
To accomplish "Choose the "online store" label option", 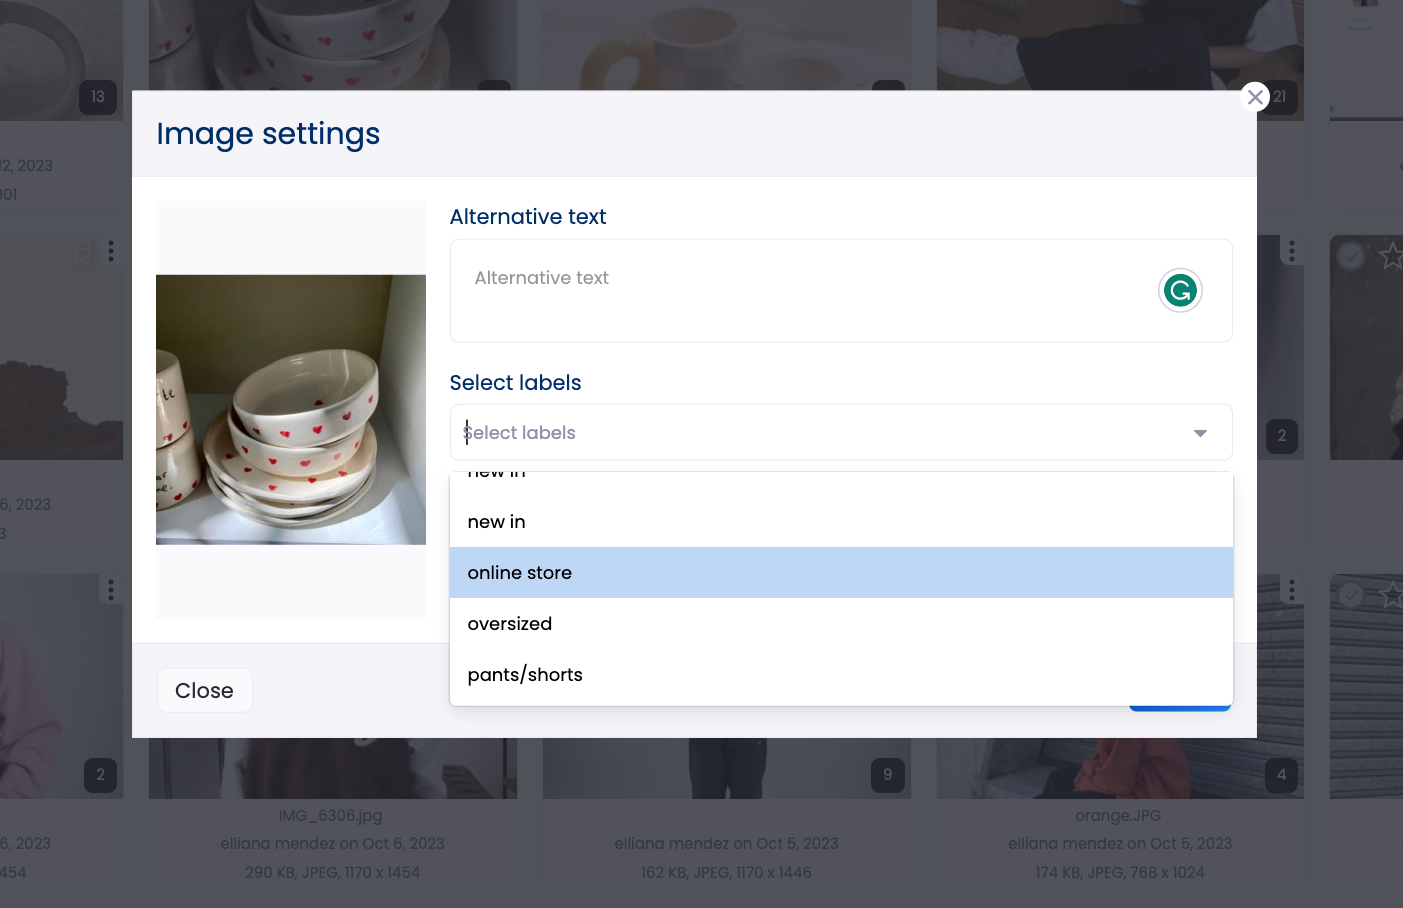I will coord(841,573).
